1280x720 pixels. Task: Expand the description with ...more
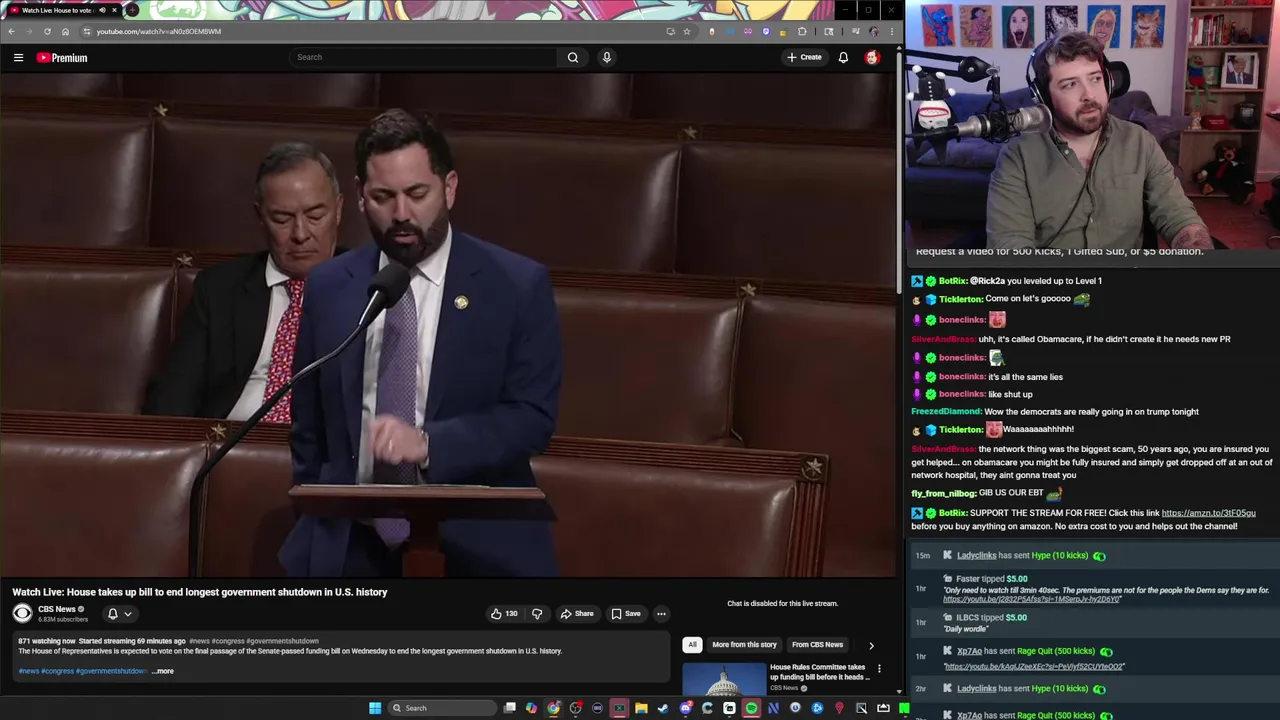[163, 671]
